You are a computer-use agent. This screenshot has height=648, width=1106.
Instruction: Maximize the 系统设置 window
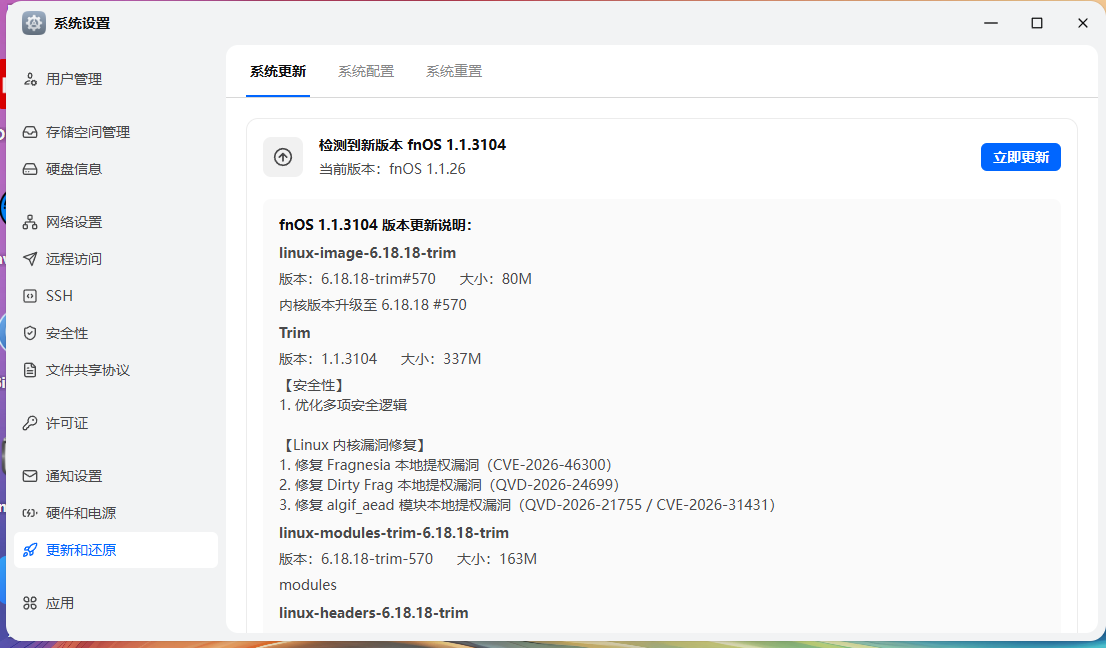click(1037, 23)
